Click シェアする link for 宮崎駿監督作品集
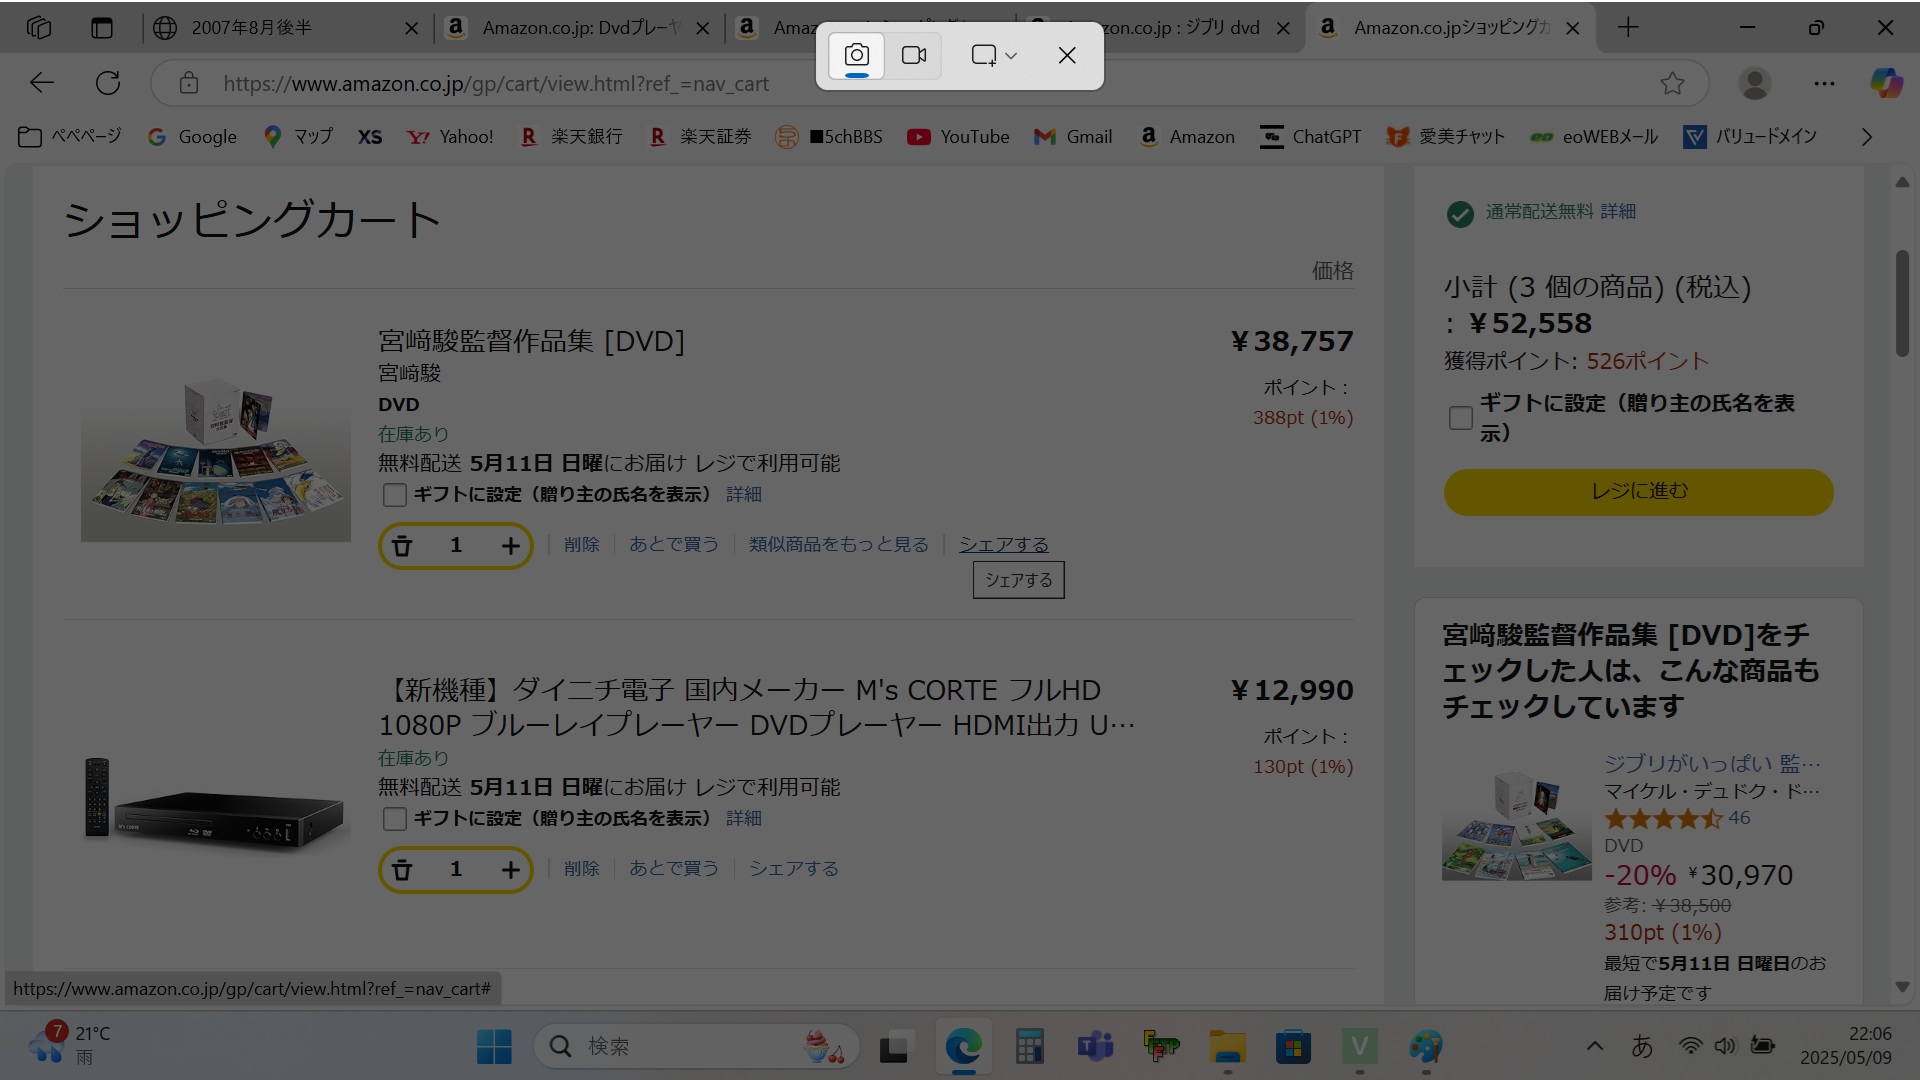Viewport: 1920px width, 1080px height. click(x=1004, y=544)
